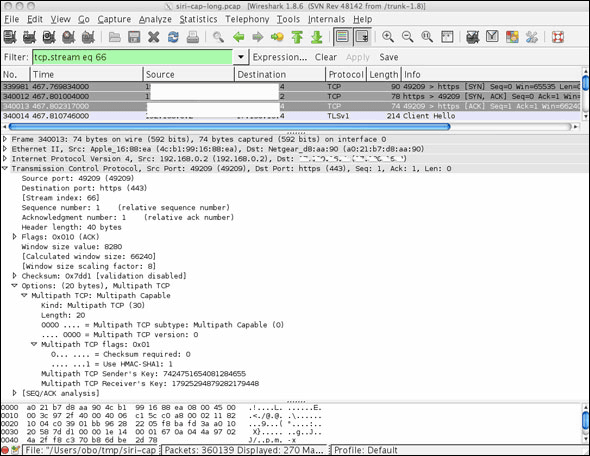
Task: Open capture options toolbar icon
Action: pos(29,37)
